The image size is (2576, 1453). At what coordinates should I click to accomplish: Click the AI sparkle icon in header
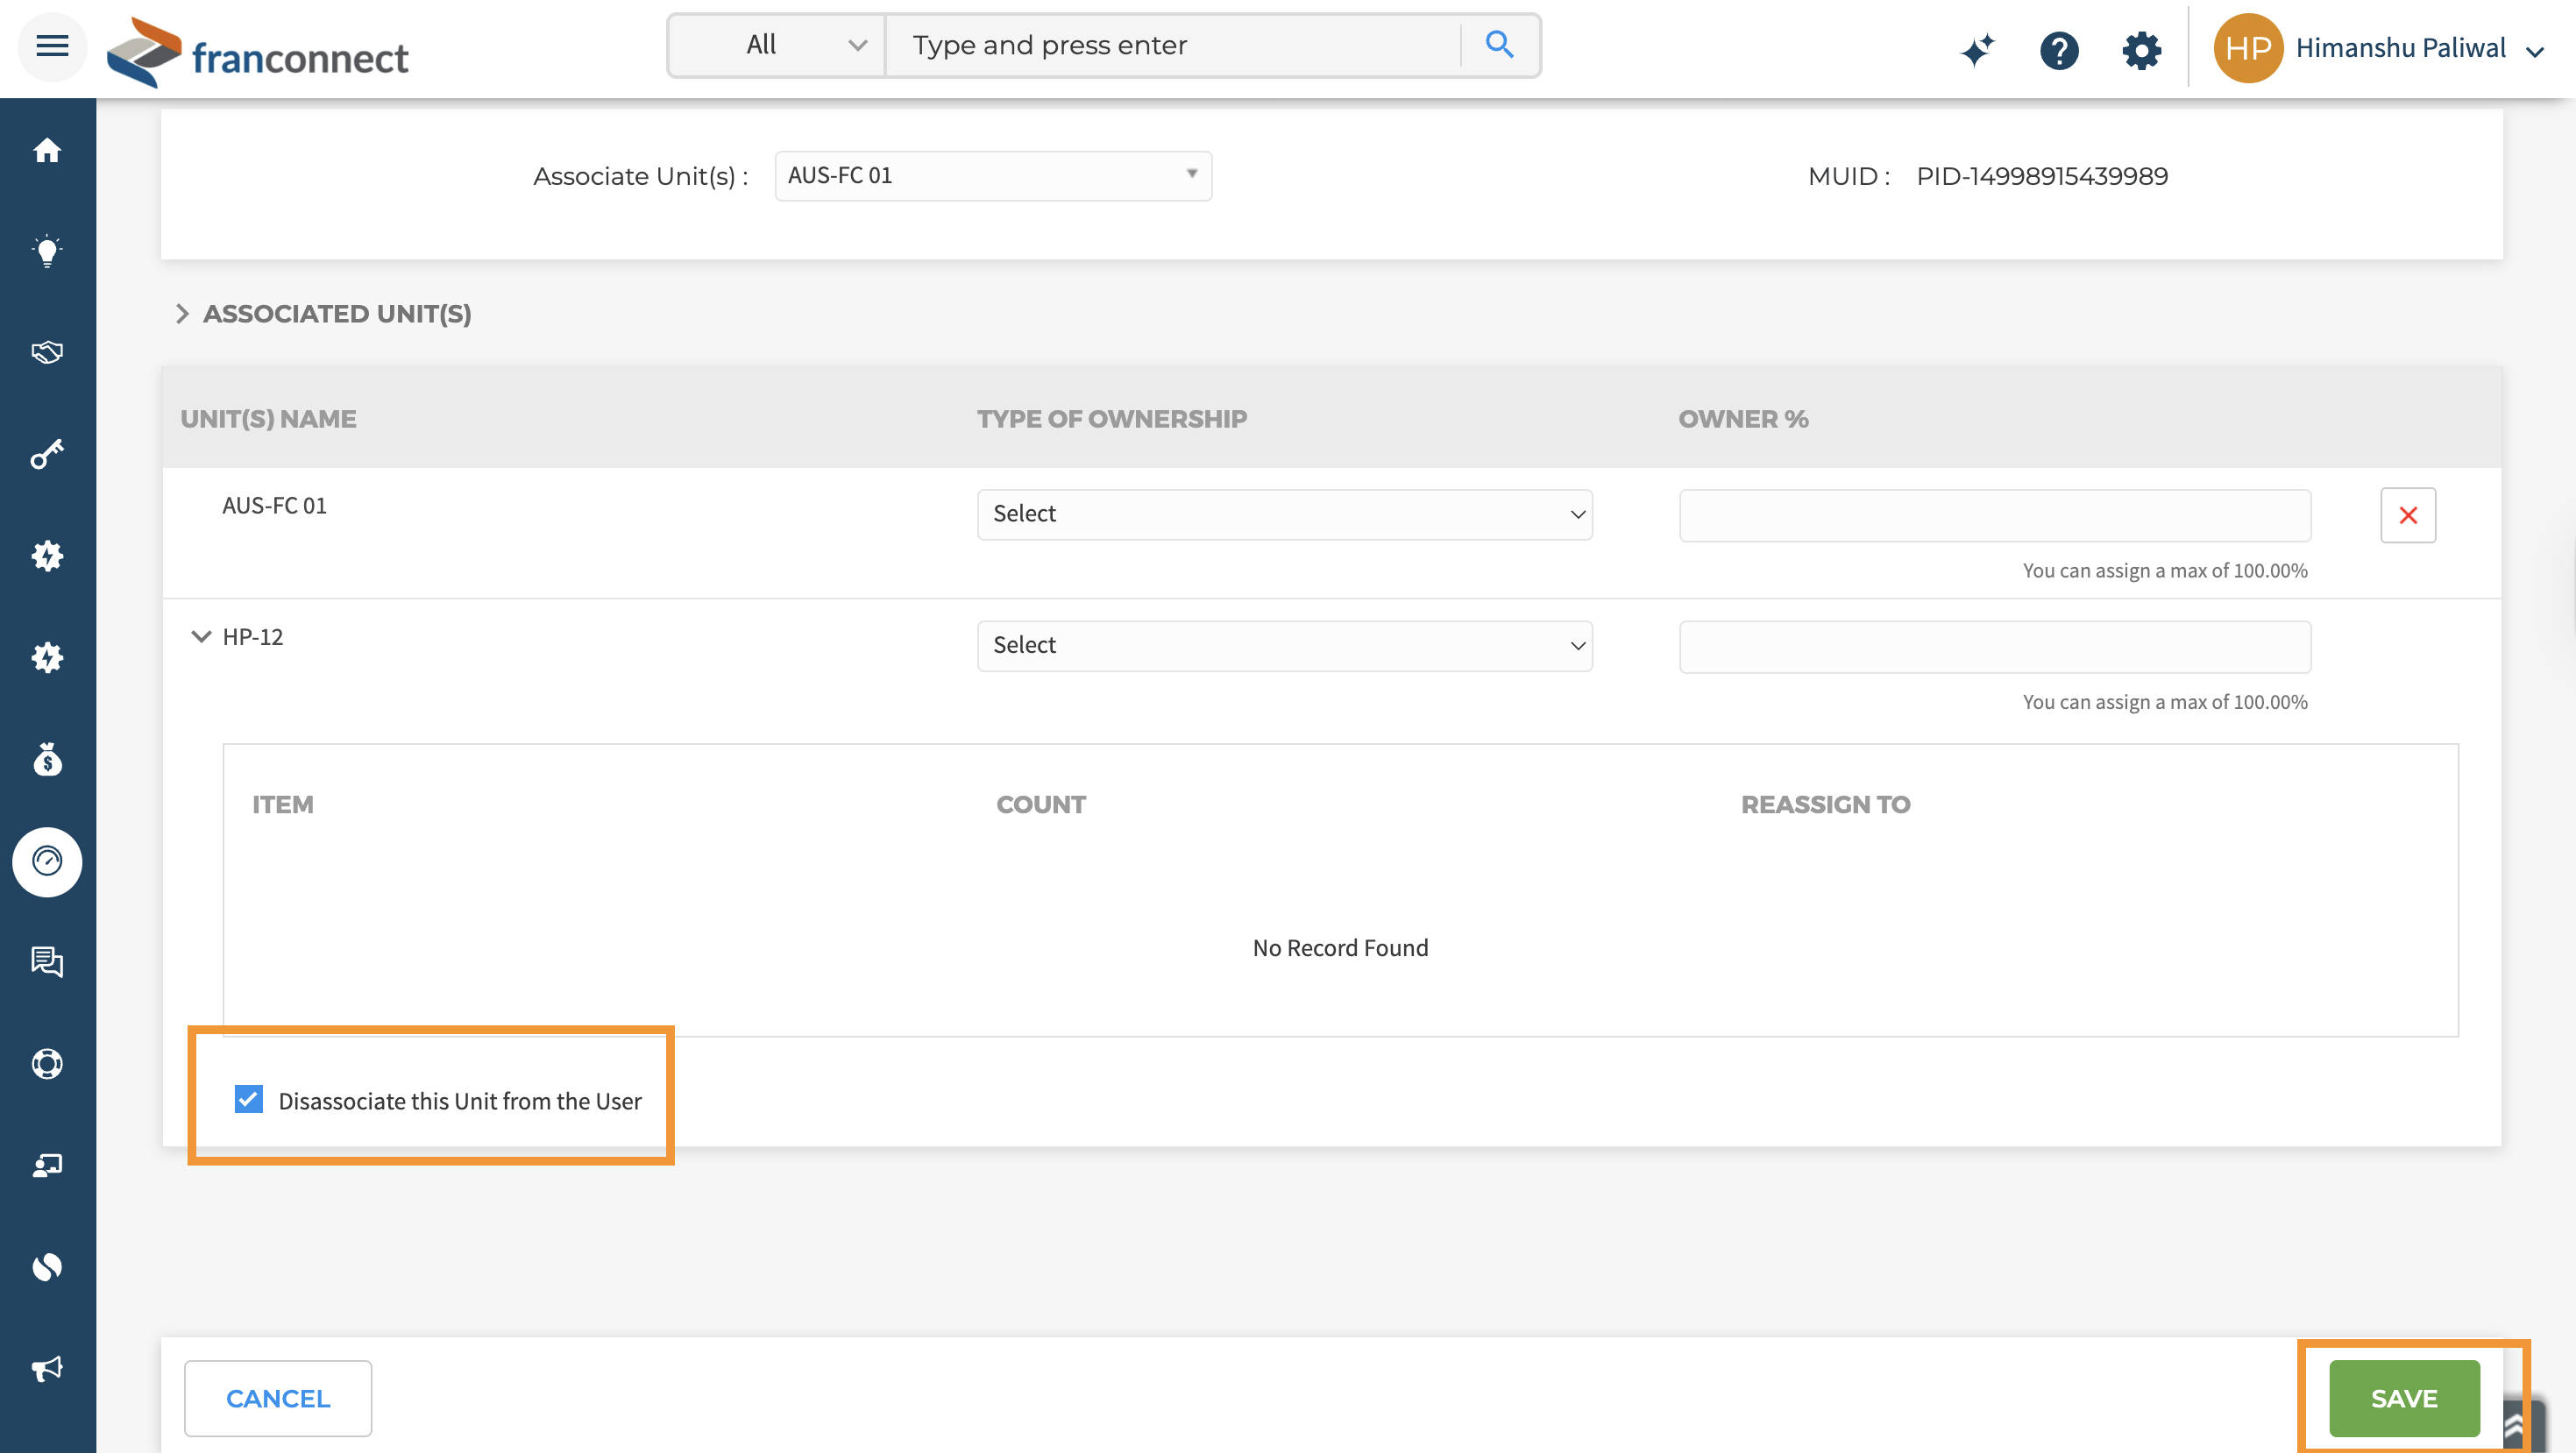(x=1977, y=49)
